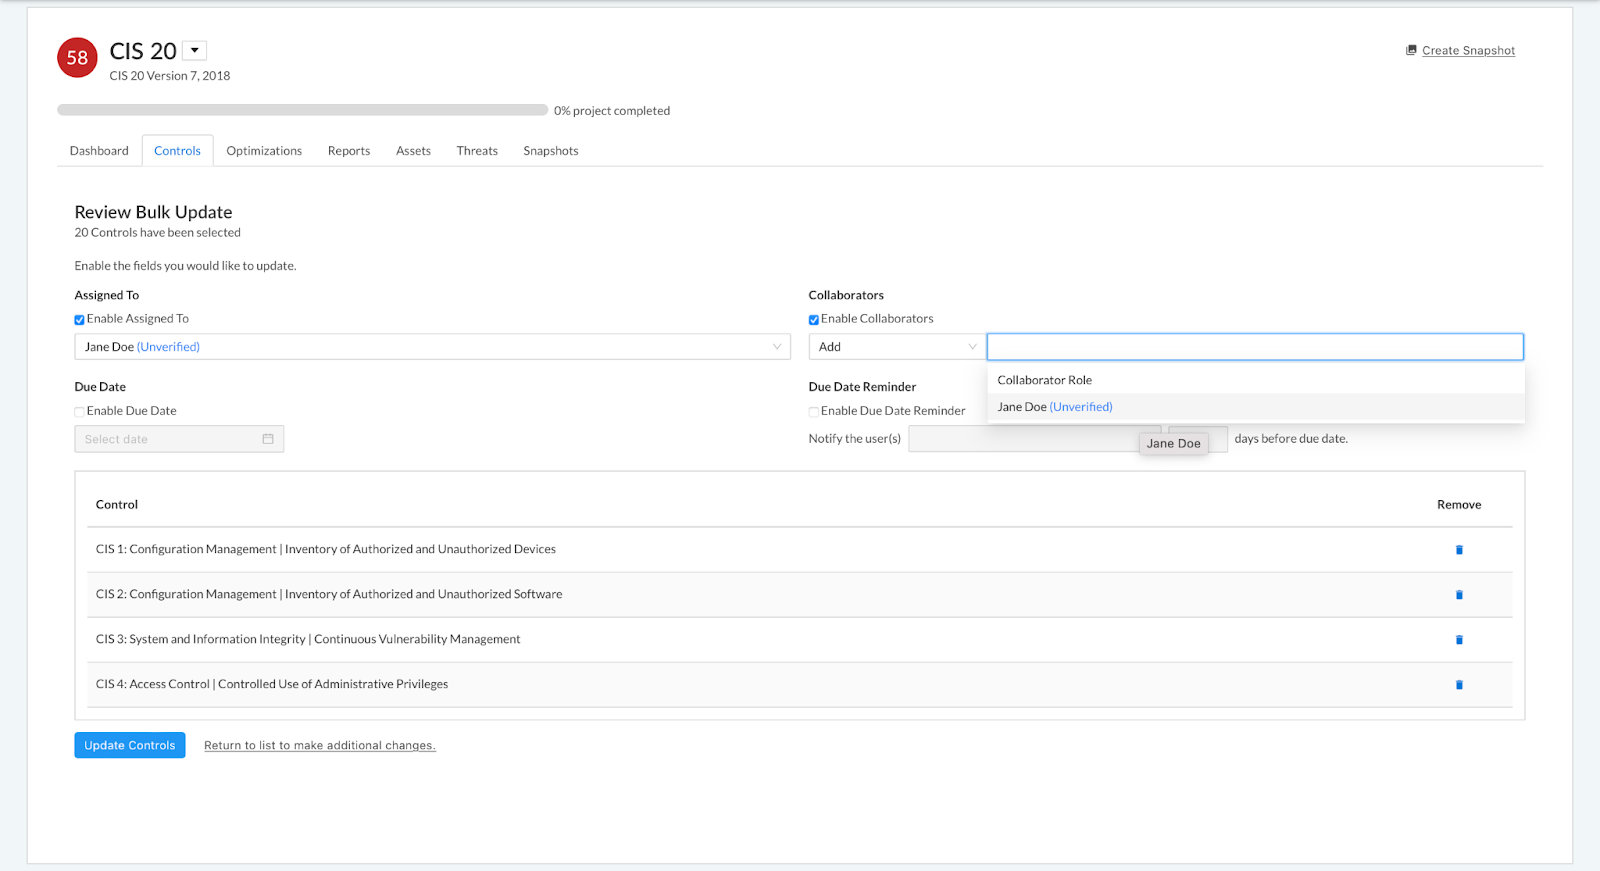Image resolution: width=1600 pixels, height=871 pixels.
Task: Click the Update Controls button
Action: [130, 745]
